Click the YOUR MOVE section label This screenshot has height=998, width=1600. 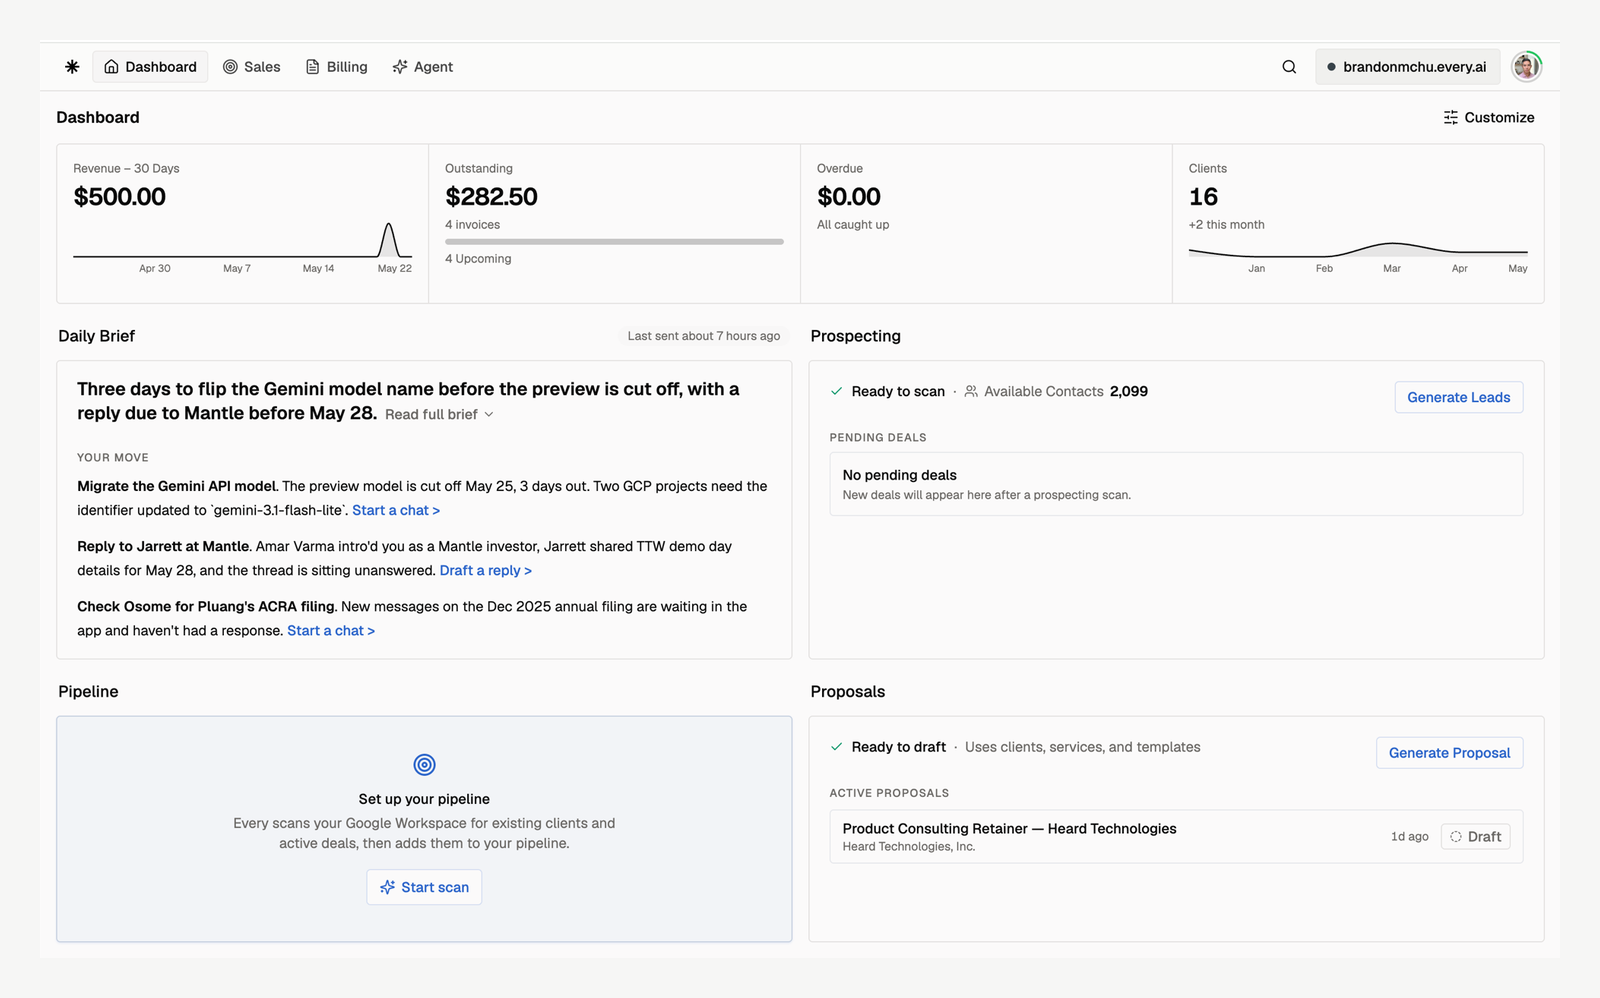[113, 457]
